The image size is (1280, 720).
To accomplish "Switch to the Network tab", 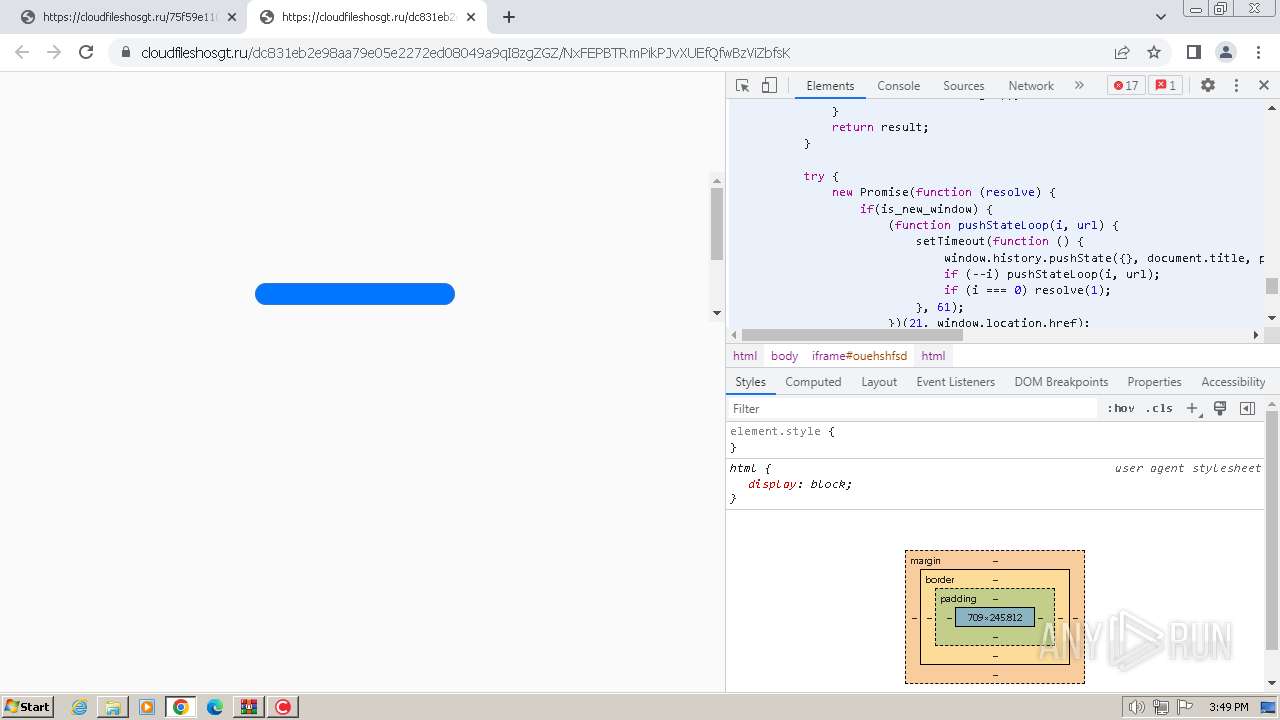I will [x=1030, y=85].
